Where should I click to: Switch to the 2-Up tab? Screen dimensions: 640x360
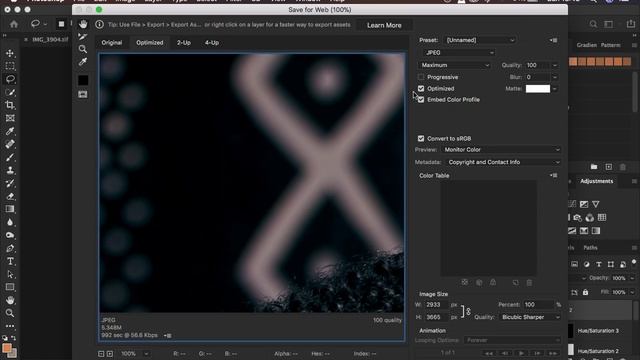(184, 42)
